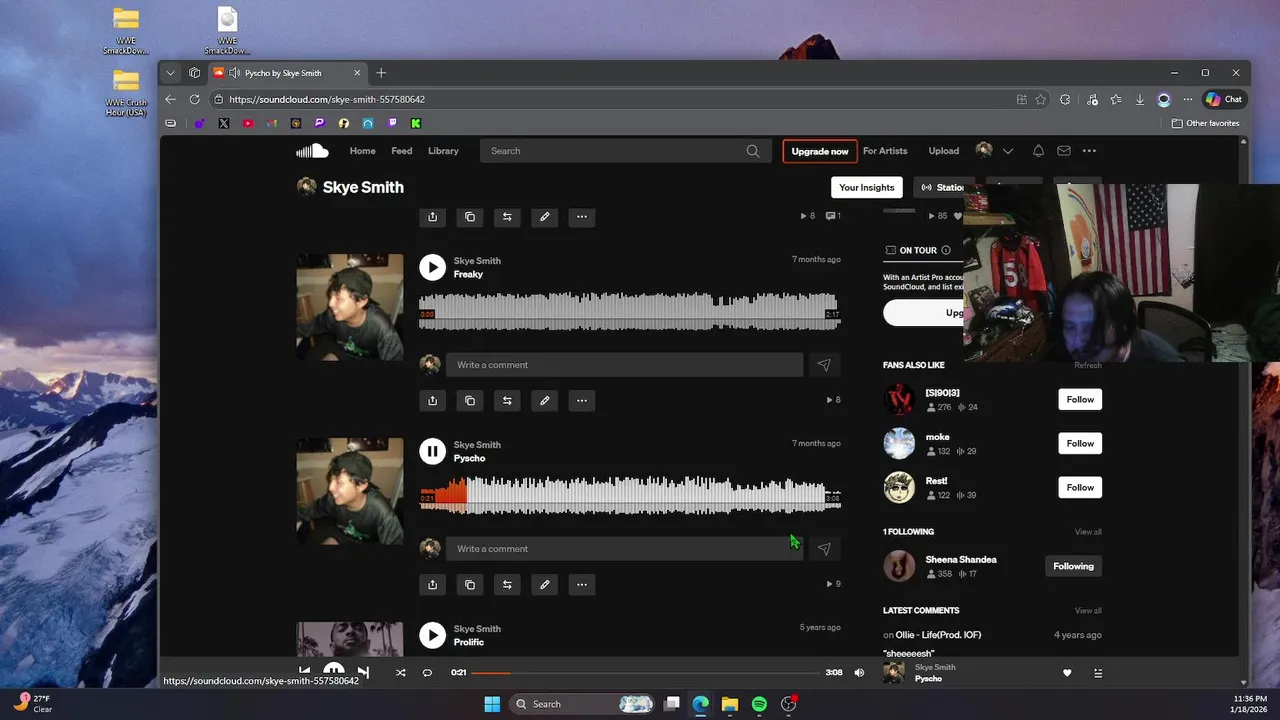Repost the Pyscho track

[507, 585]
